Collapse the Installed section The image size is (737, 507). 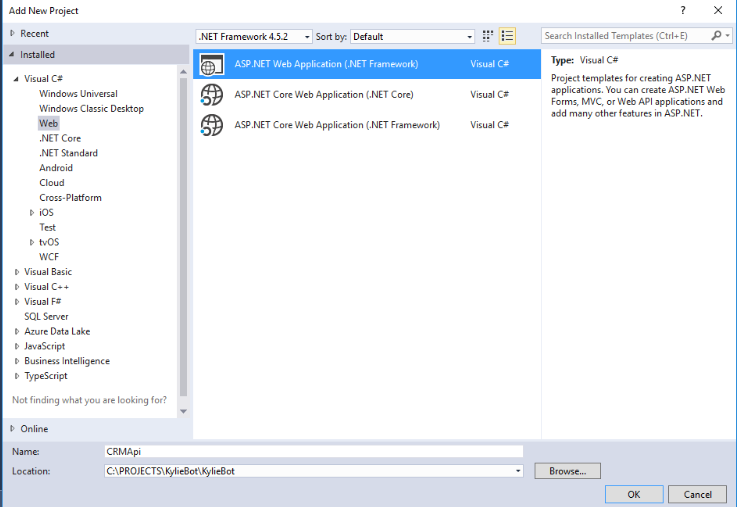[x=11, y=55]
